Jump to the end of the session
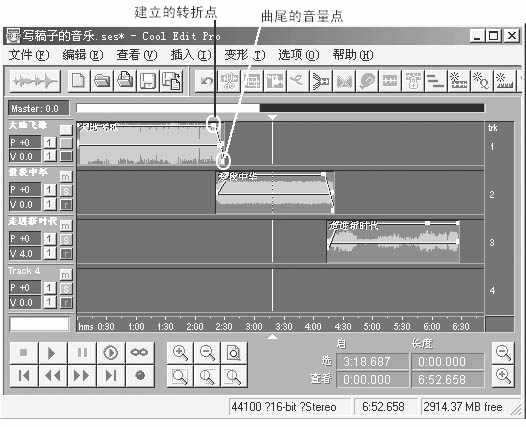The width and height of the screenshot is (526, 427). click(111, 376)
